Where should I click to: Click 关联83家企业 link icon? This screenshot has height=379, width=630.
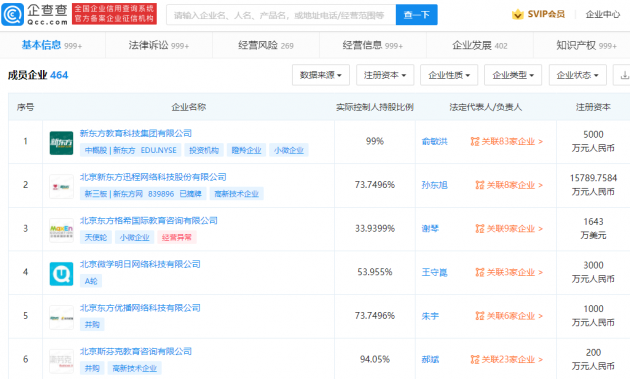pyautogui.click(x=475, y=141)
